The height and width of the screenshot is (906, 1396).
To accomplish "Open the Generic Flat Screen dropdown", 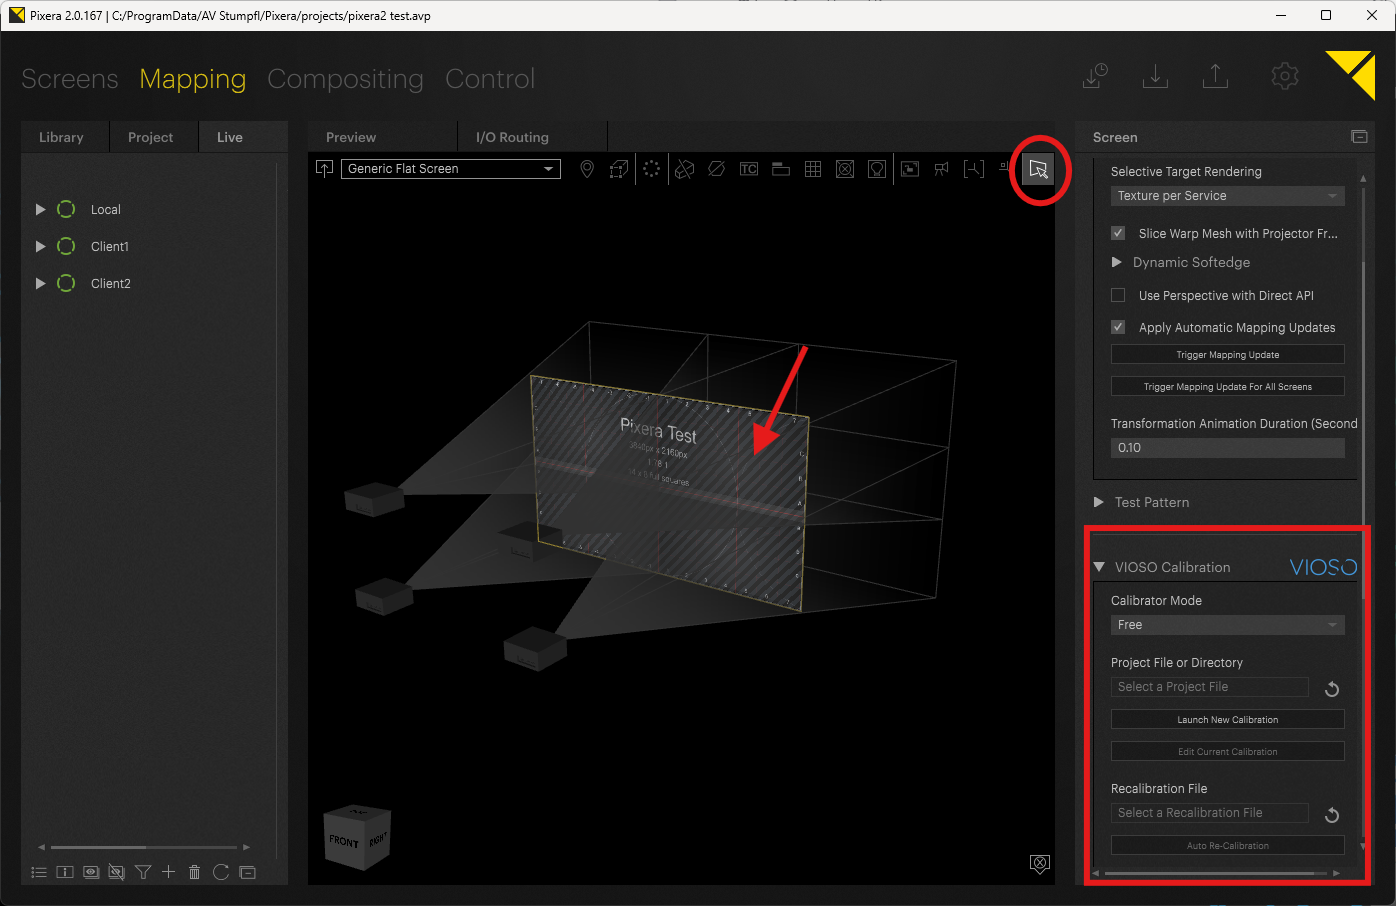I will point(450,169).
